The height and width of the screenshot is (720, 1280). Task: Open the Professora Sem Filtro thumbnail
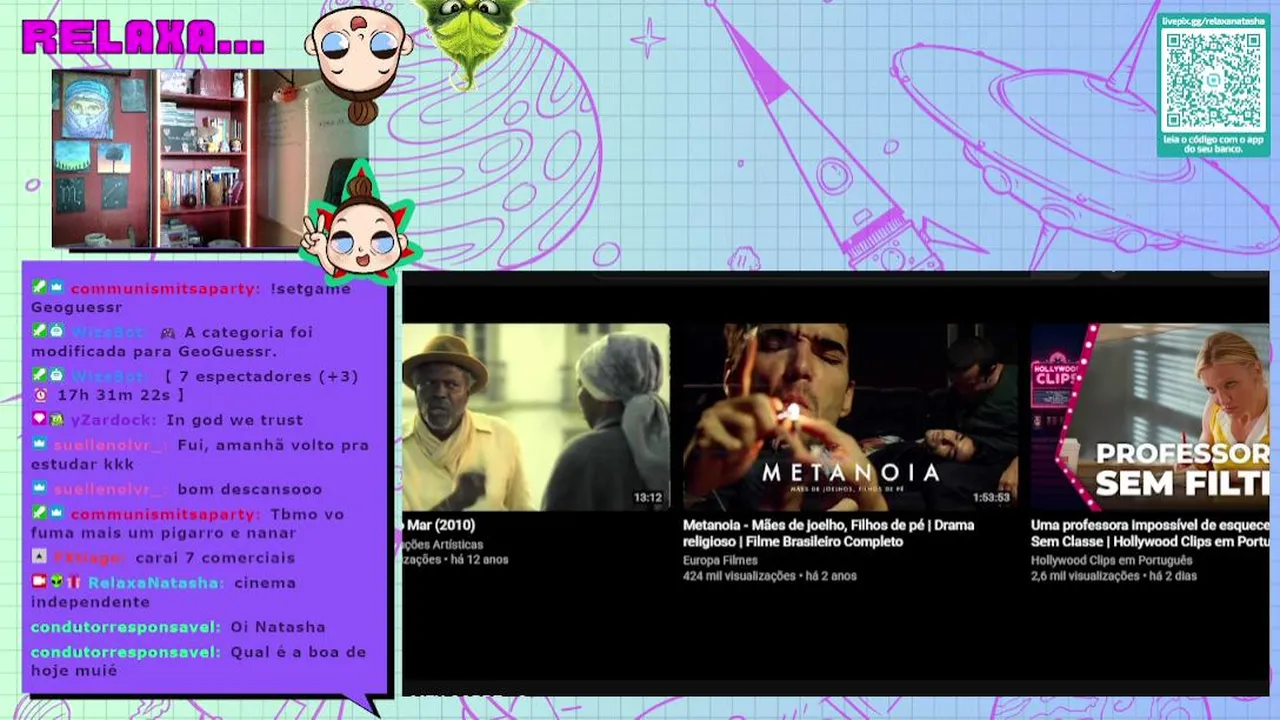point(1150,417)
